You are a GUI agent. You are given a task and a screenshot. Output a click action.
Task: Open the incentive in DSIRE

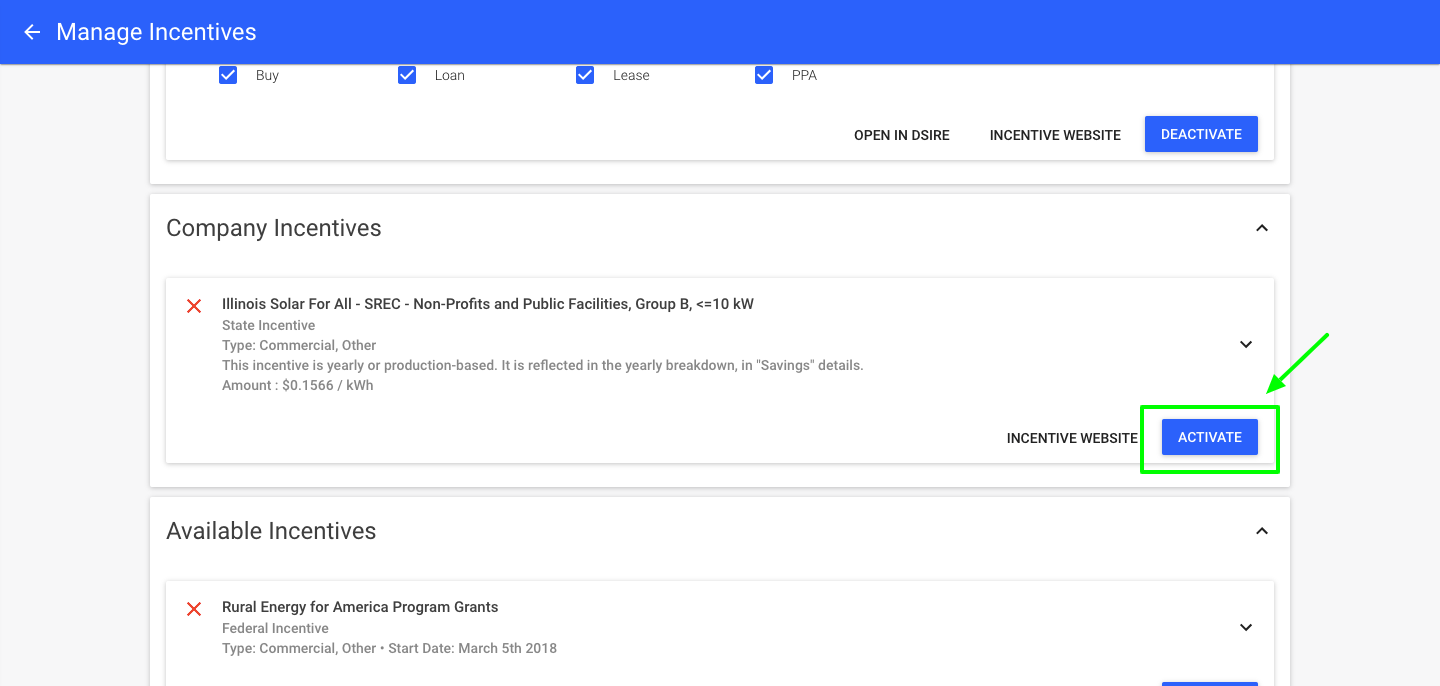pos(901,135)
